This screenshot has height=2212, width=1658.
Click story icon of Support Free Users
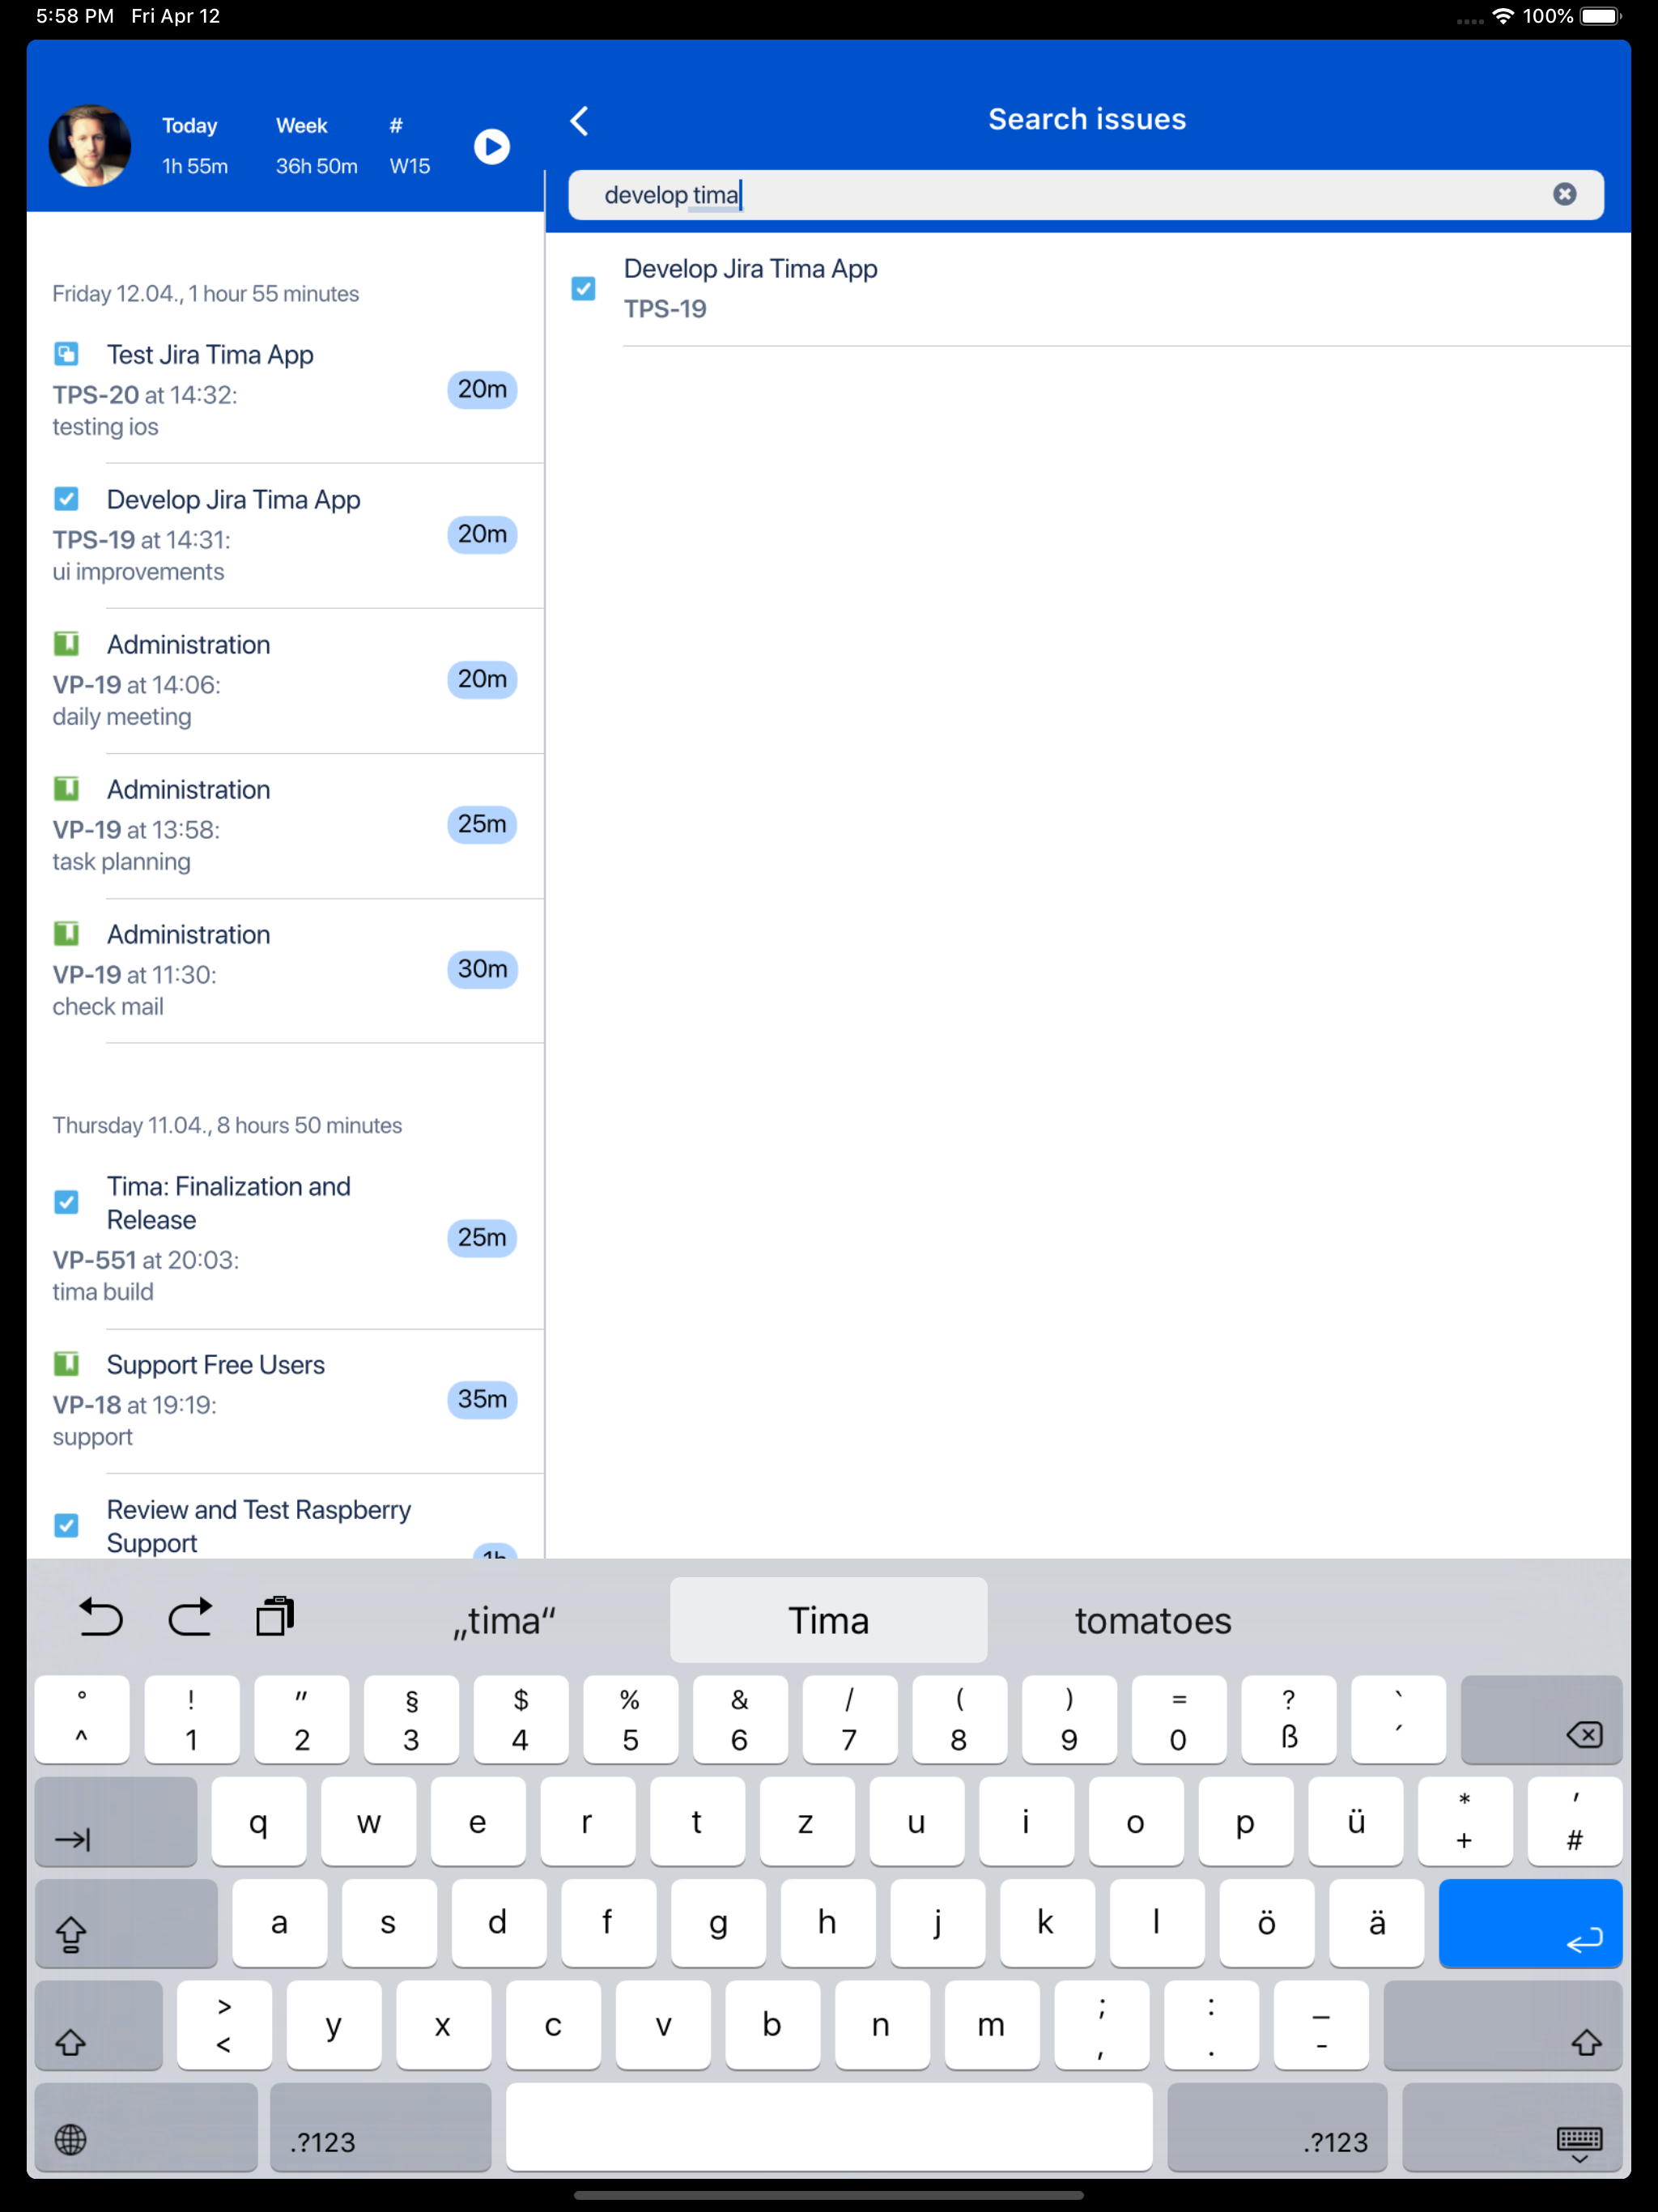tap(66, 1364)
